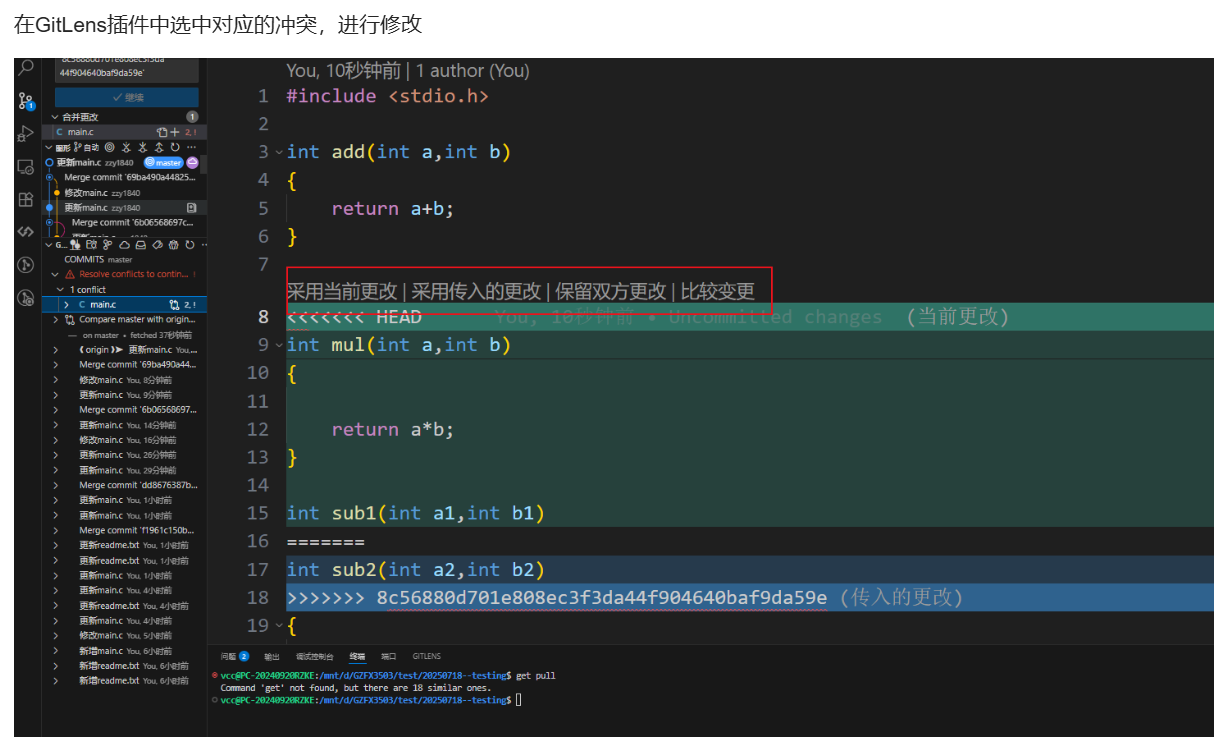Fold the add function at line 3
The height and width of the screenshot is (741, 1230).
tap(279, 152)
